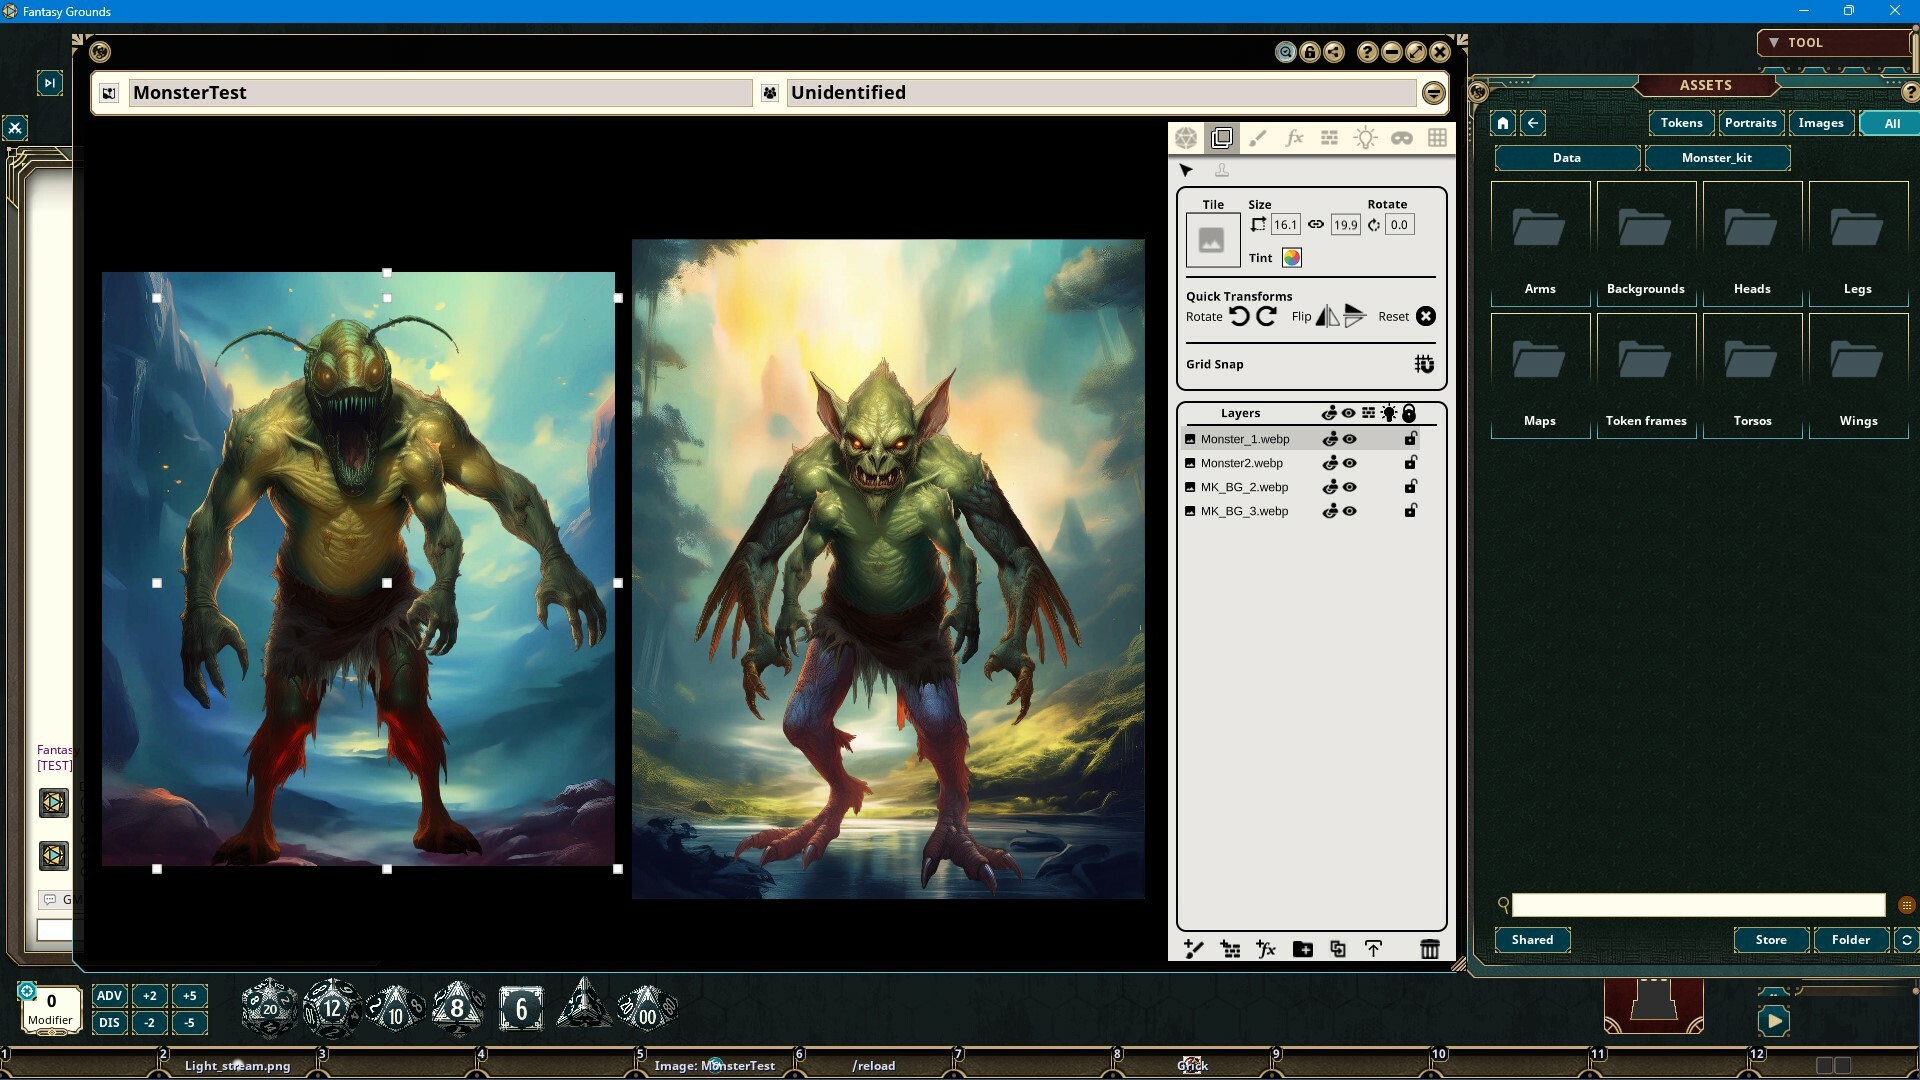
Task: Click the new folder icon in Layers panel
Action: [1302, 949]
